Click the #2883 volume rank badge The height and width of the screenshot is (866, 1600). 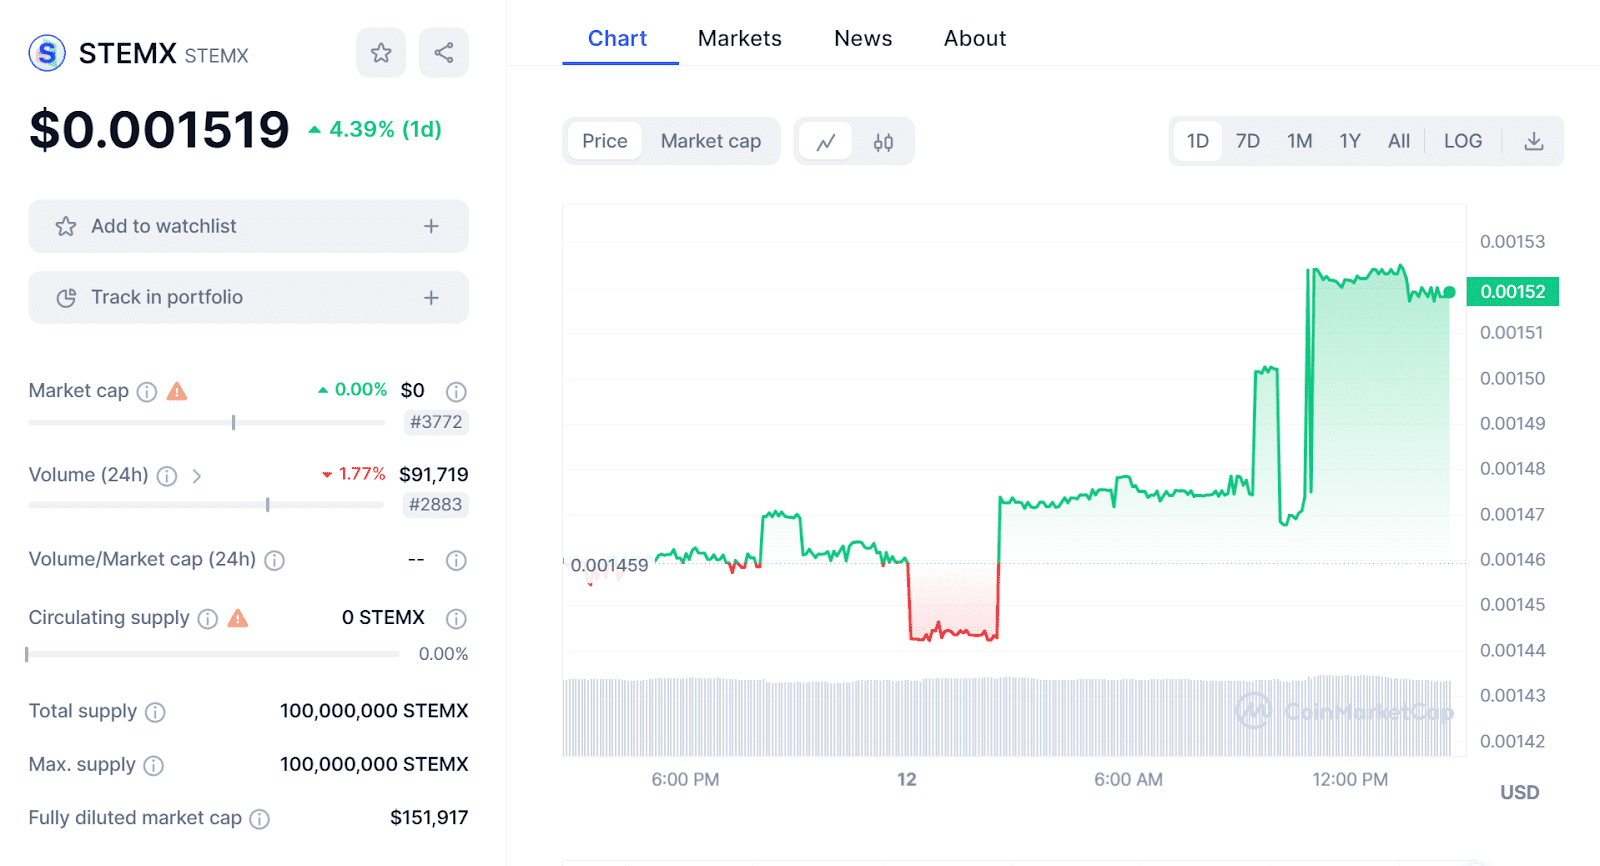(435, 505)
